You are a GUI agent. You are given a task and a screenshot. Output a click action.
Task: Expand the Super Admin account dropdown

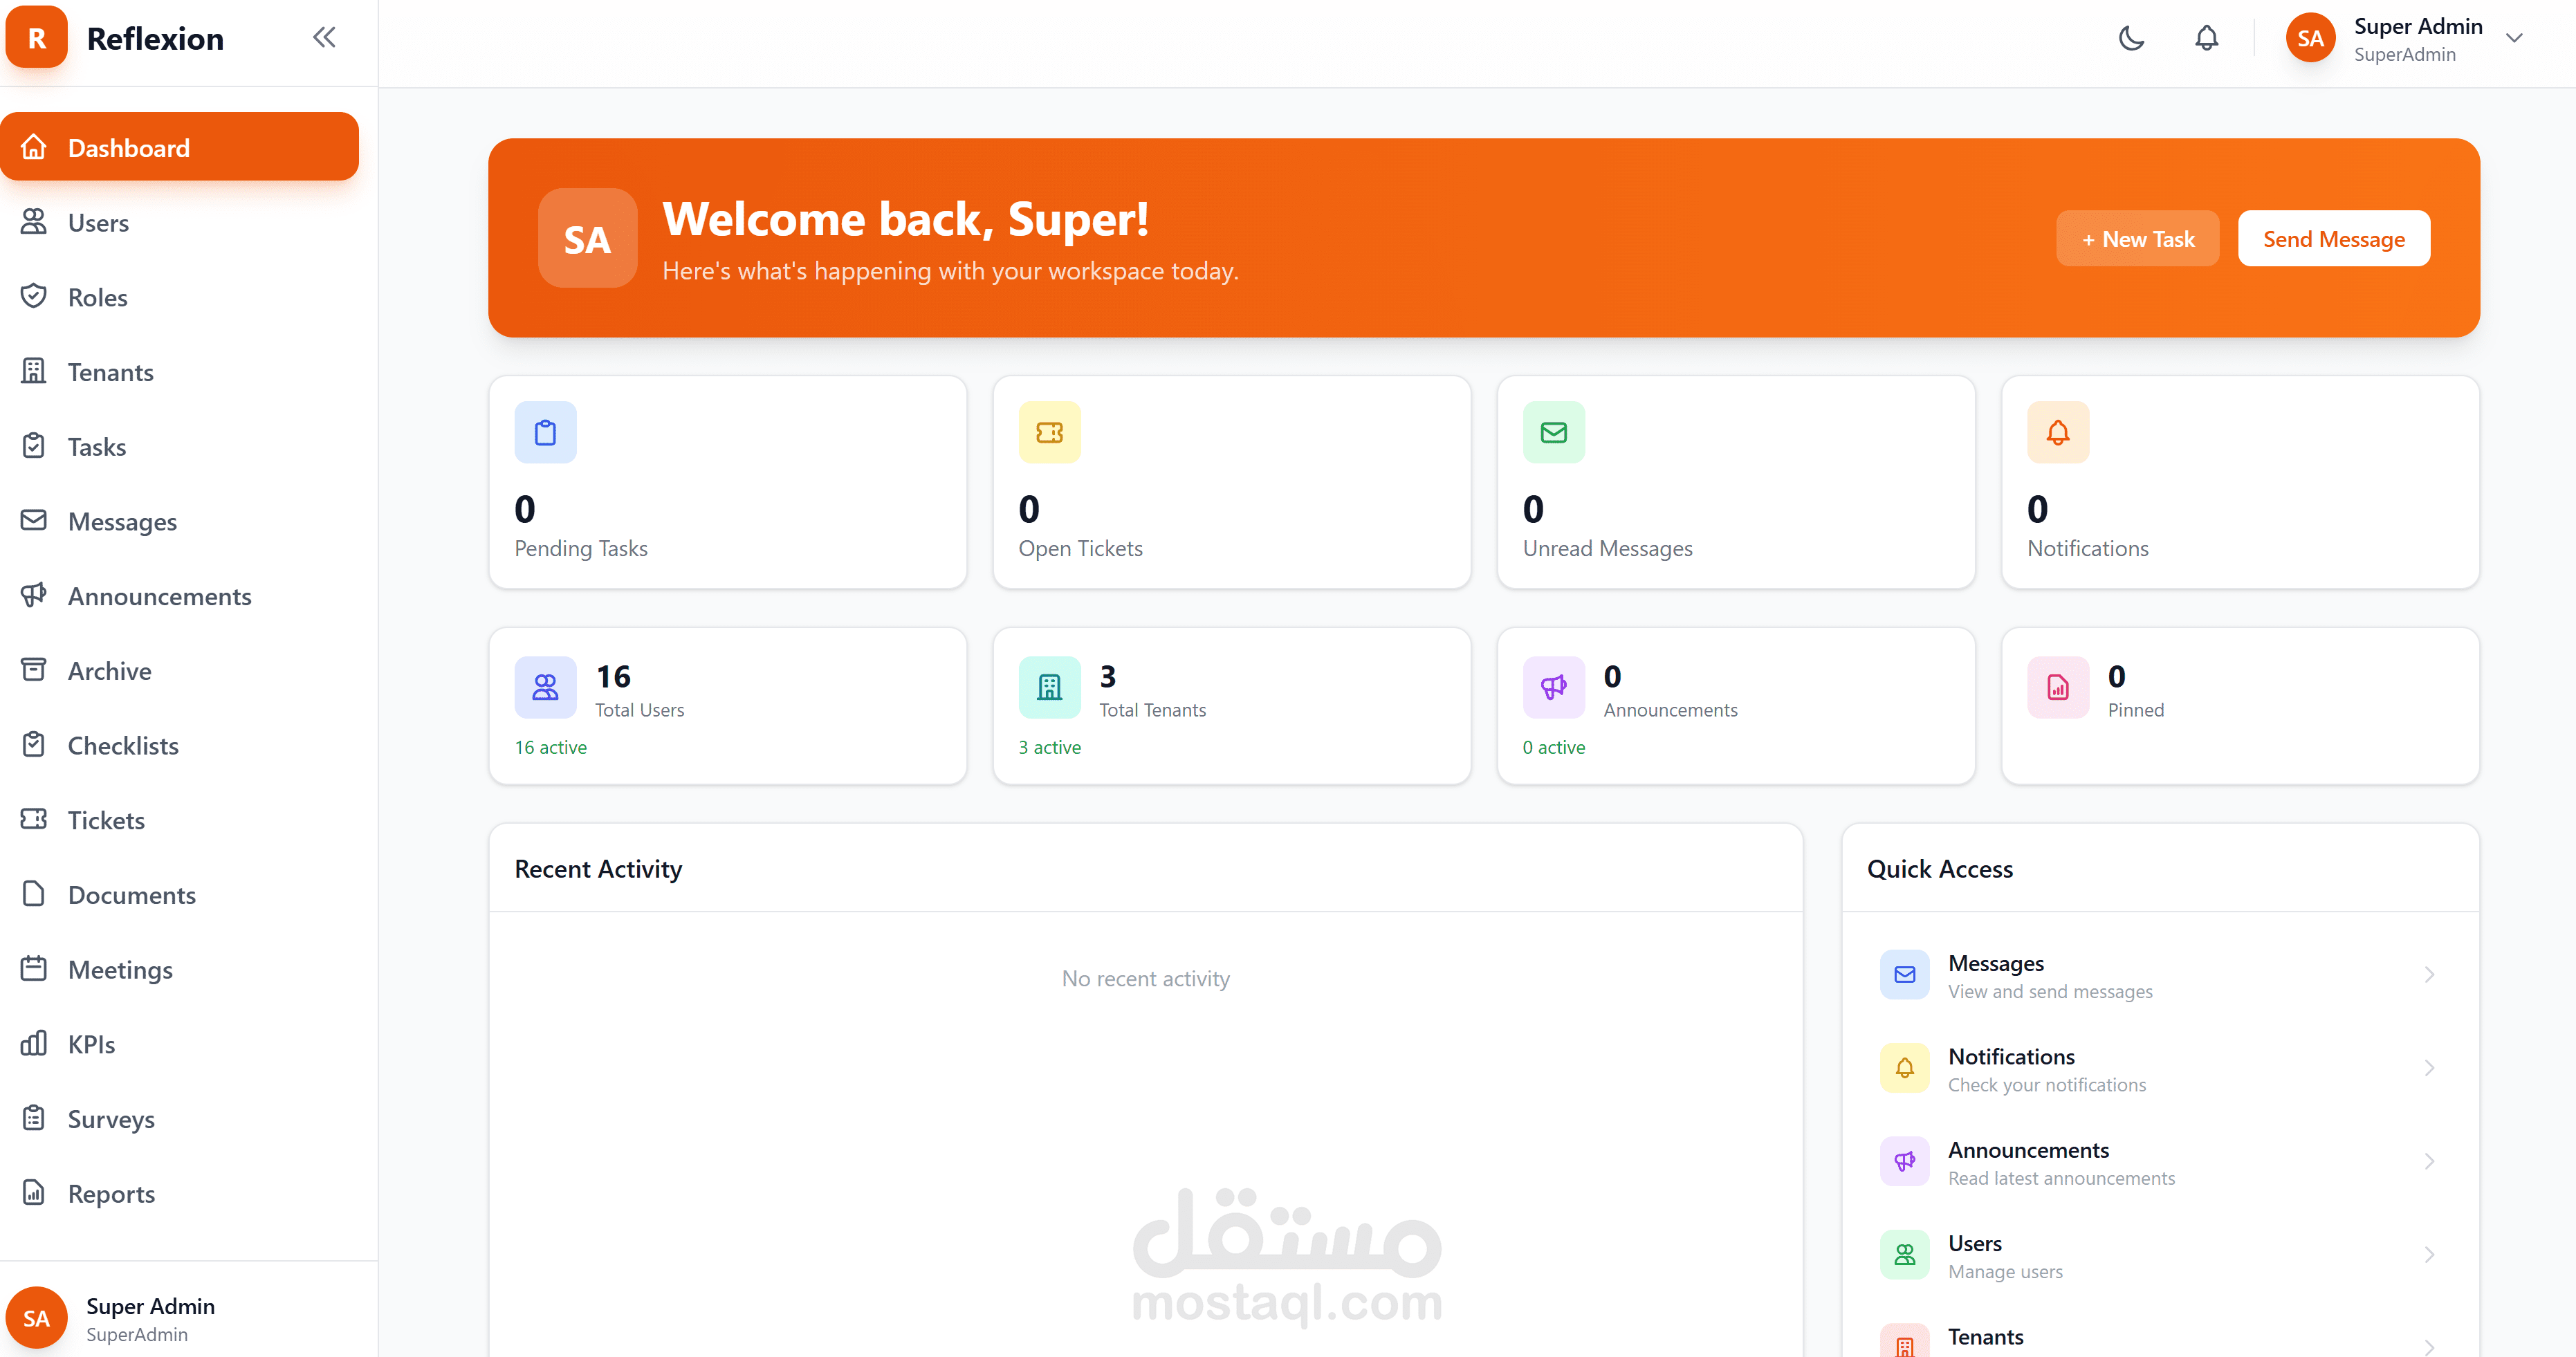click(2514, 39)
